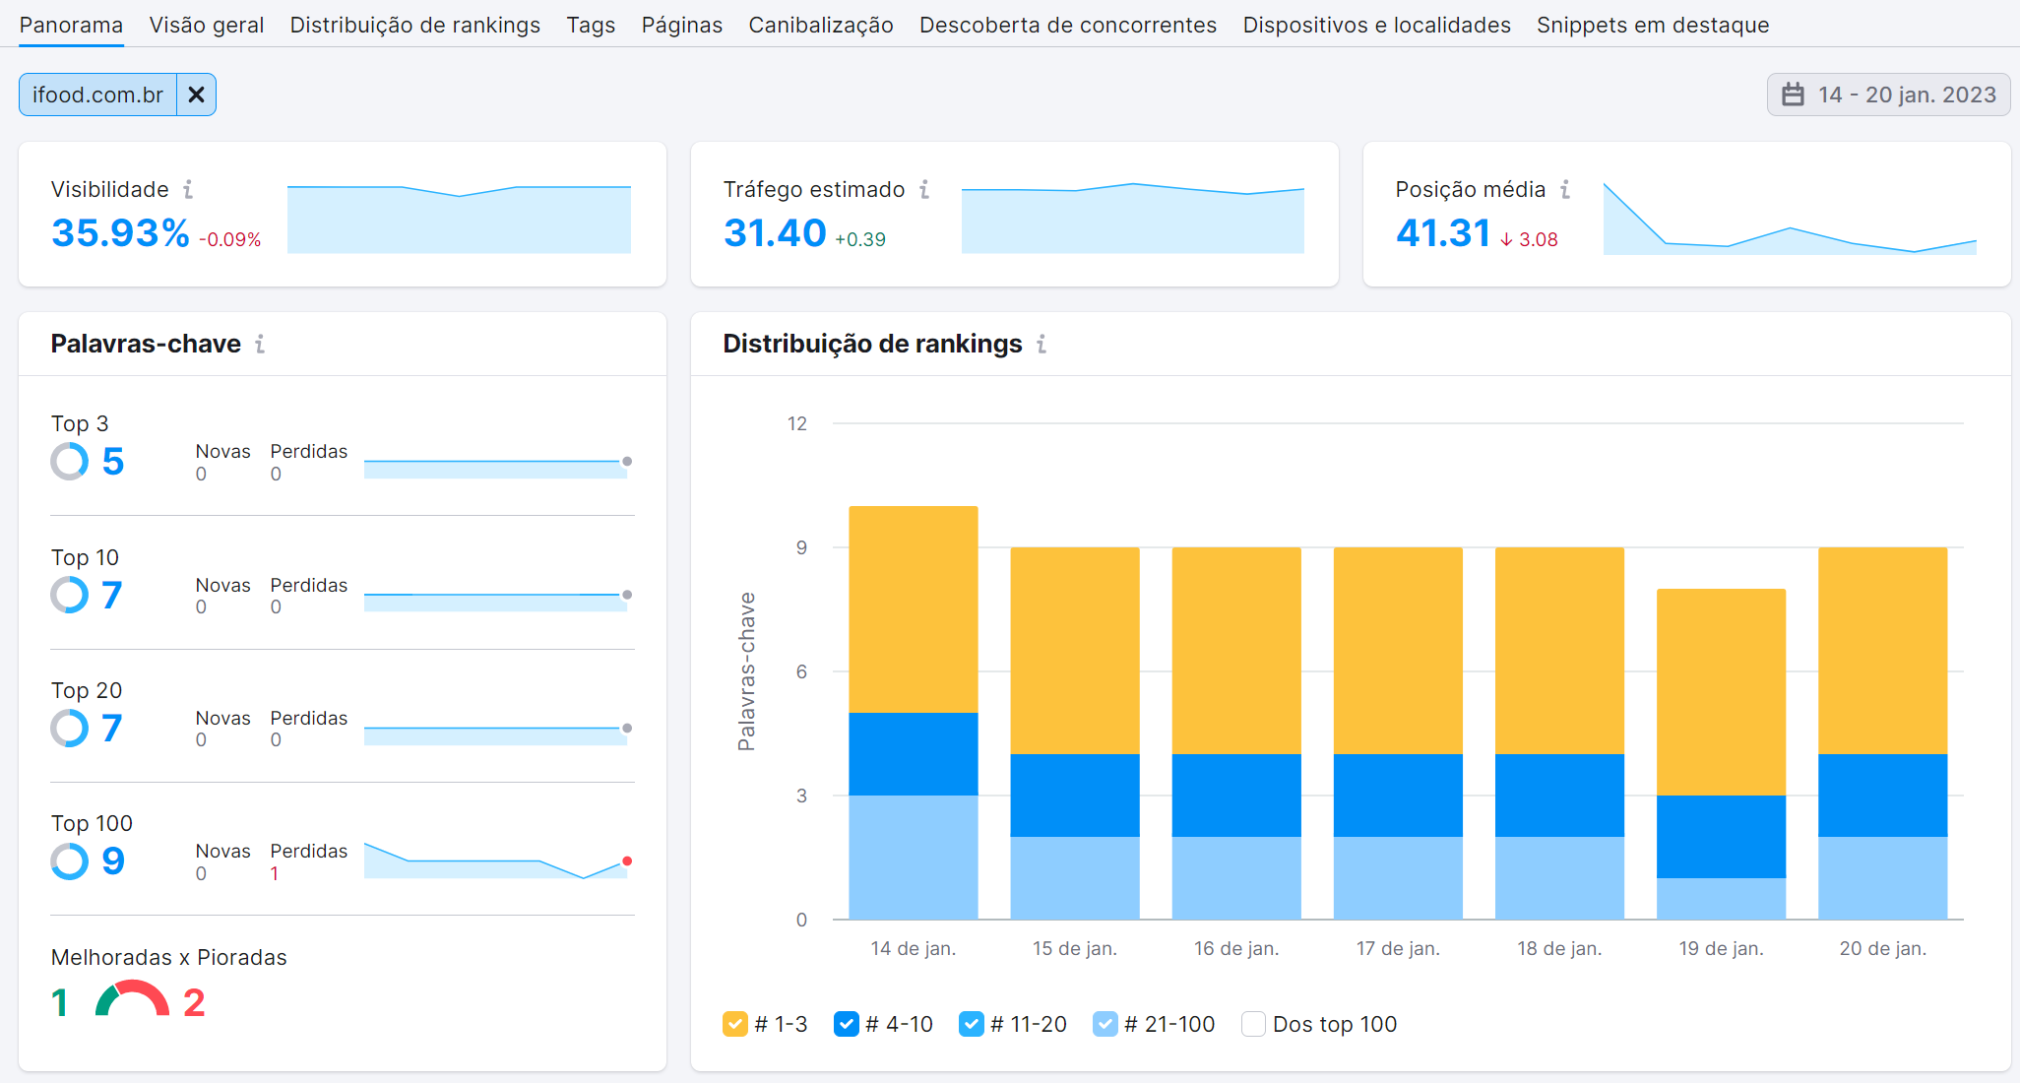Click the Tráfego estimado info icon

coord(924,189)
